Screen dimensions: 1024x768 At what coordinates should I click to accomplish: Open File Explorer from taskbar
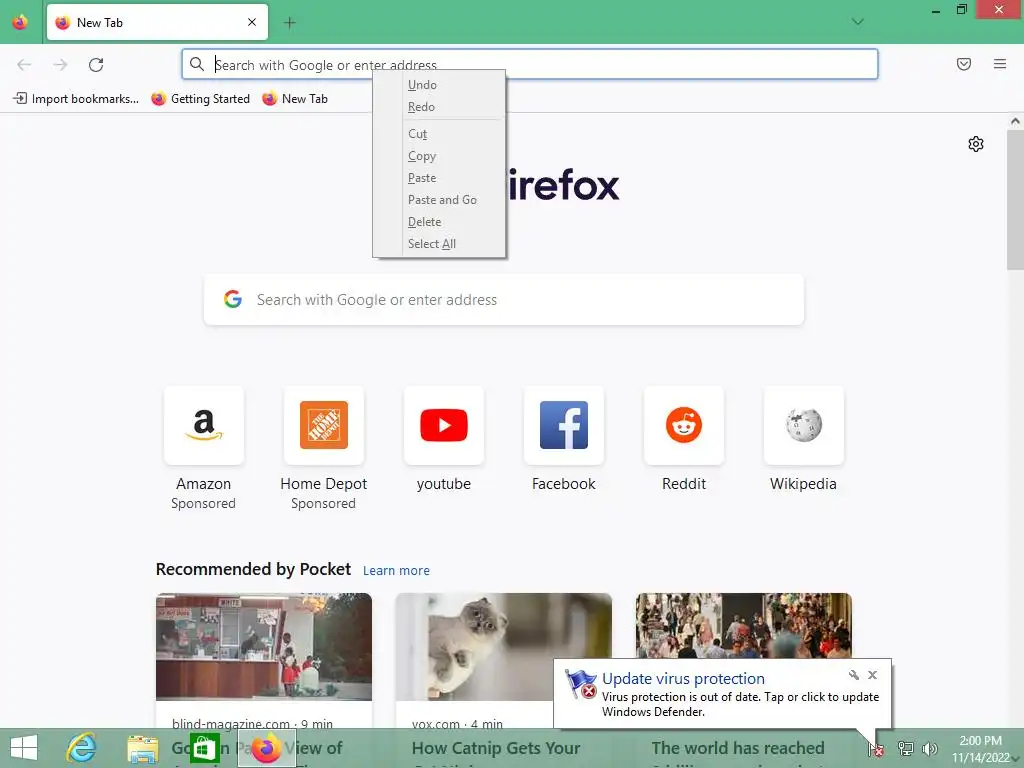pyautogui.click(x=142, y=748)
